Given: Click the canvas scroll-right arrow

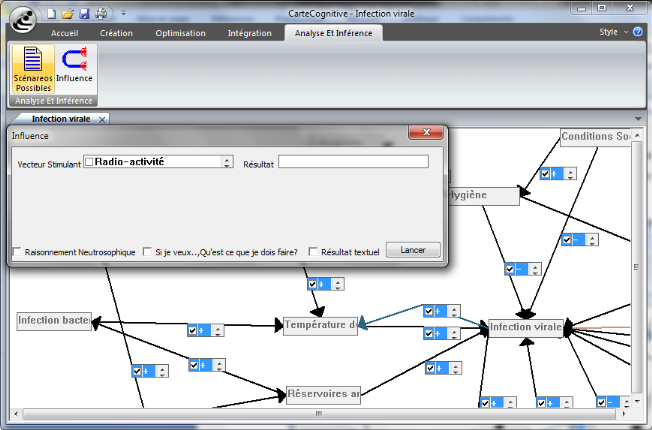Looking at the screenshot, I should click(x=624, y=414).
